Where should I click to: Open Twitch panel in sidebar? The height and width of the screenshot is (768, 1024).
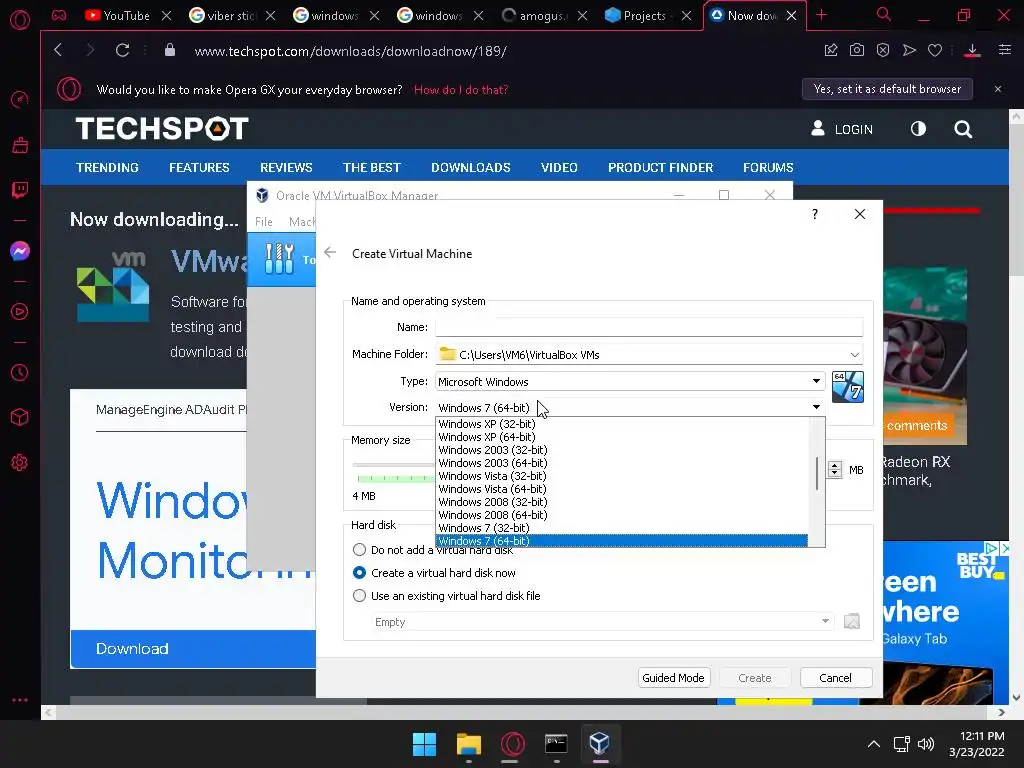[x=20, y=190]
